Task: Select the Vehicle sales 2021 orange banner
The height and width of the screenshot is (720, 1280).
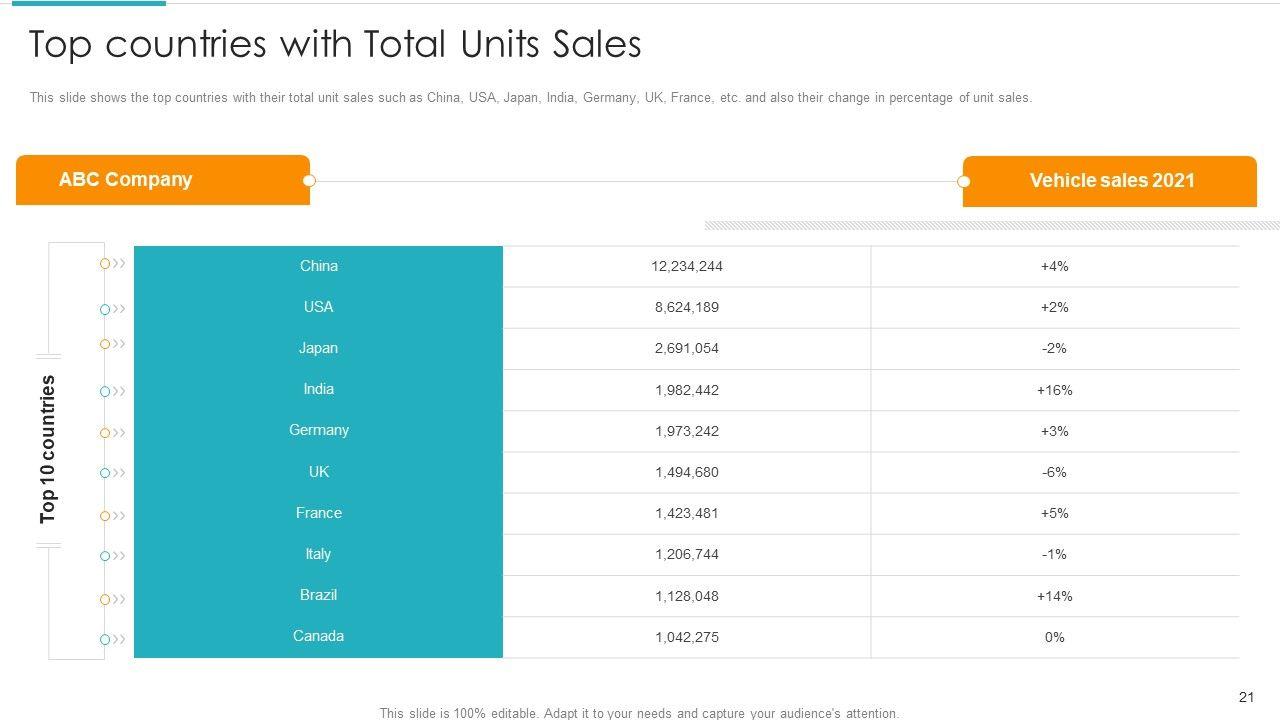Action: (1110, 181)
